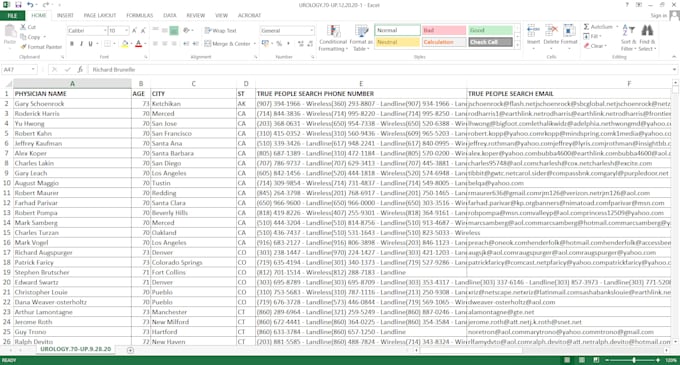Open Find & Select binoculars

[647, 37]
